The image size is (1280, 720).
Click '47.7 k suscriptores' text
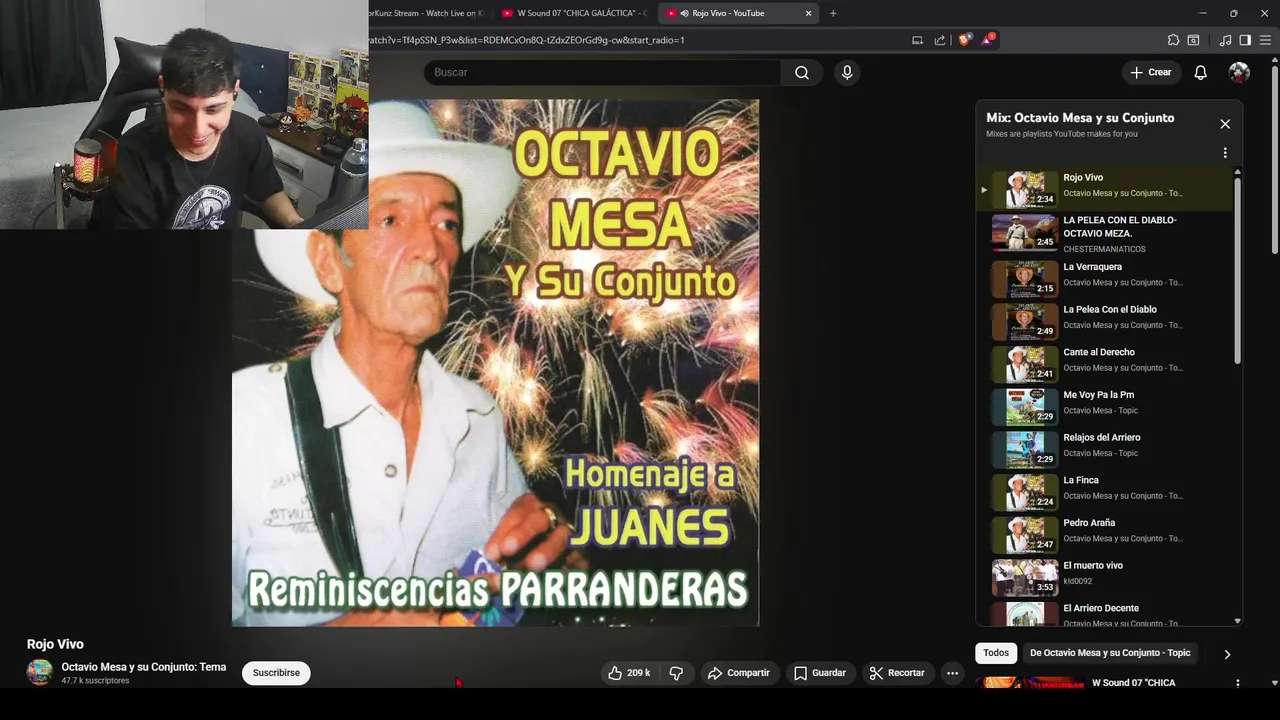[95, 681]
